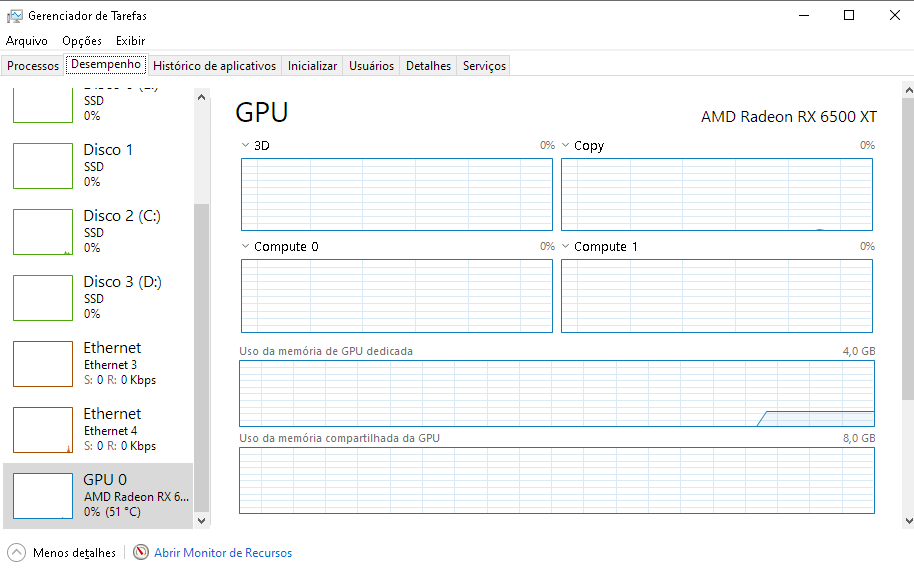Click the Task Manager icon in title bar
Viewport: 914px width, 574px height.
[15, 16]
